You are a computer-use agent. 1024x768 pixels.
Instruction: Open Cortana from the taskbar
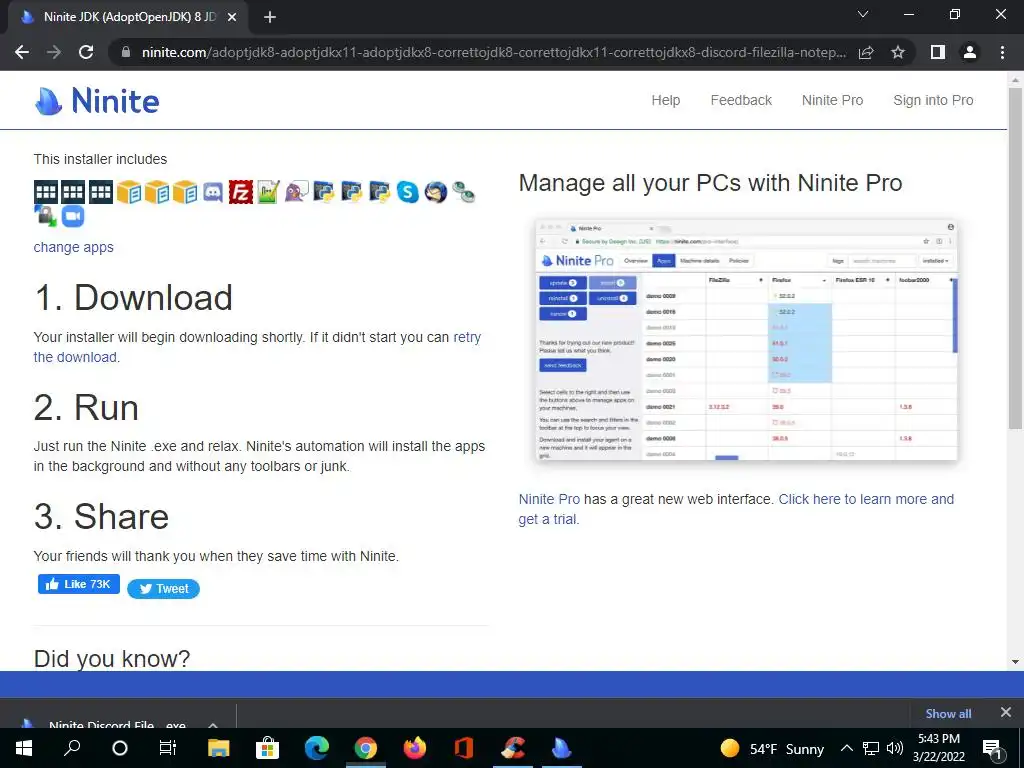coord(120,748)
